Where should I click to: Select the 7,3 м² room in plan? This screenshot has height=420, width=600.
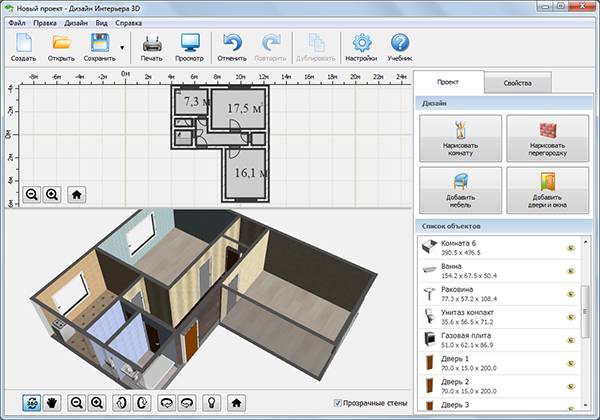tap(191, 102)
